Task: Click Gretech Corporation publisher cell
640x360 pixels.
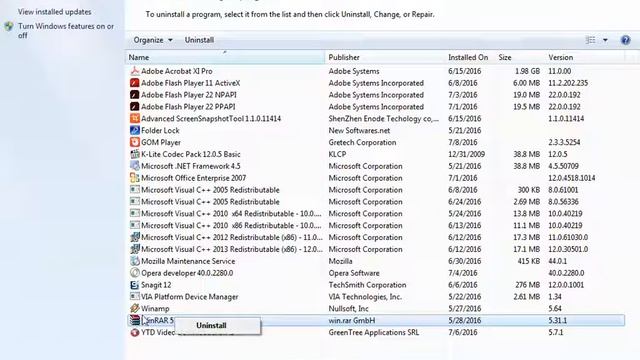Action: pos(362,142)
